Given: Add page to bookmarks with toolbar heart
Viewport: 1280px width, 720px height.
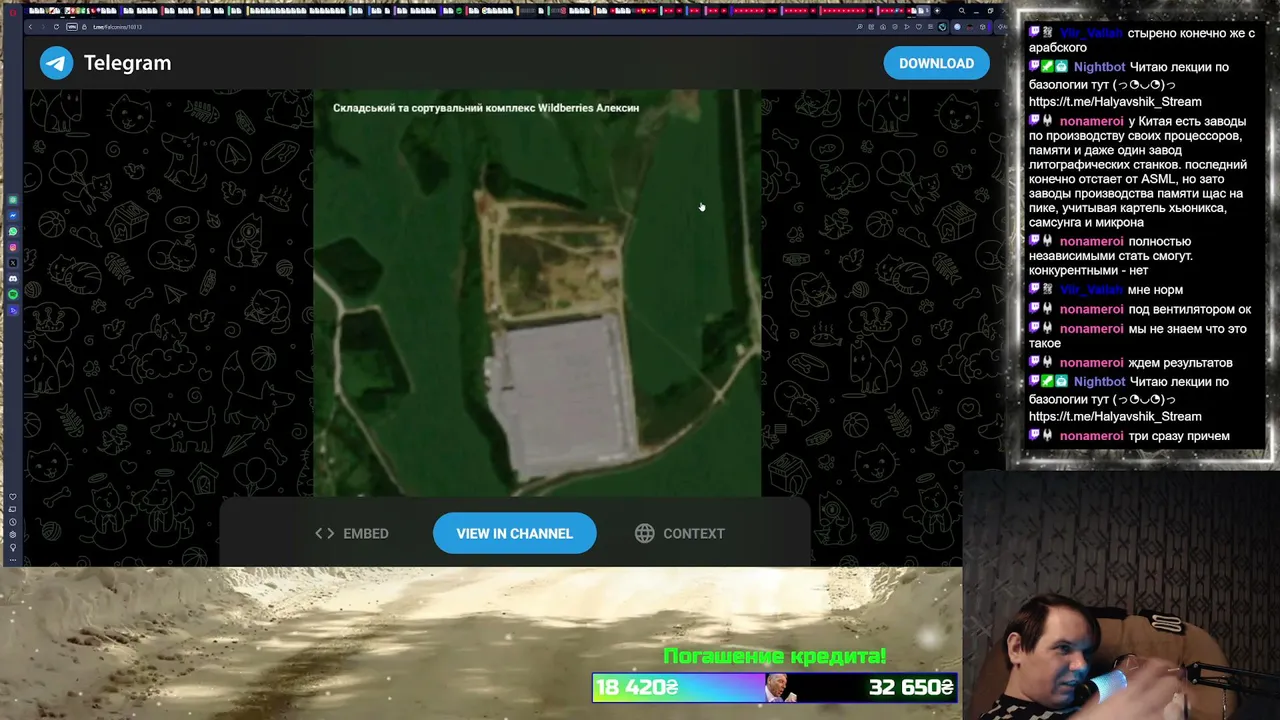Looking at the screenshot, I should pyautogui.click(x=918, y=27).
